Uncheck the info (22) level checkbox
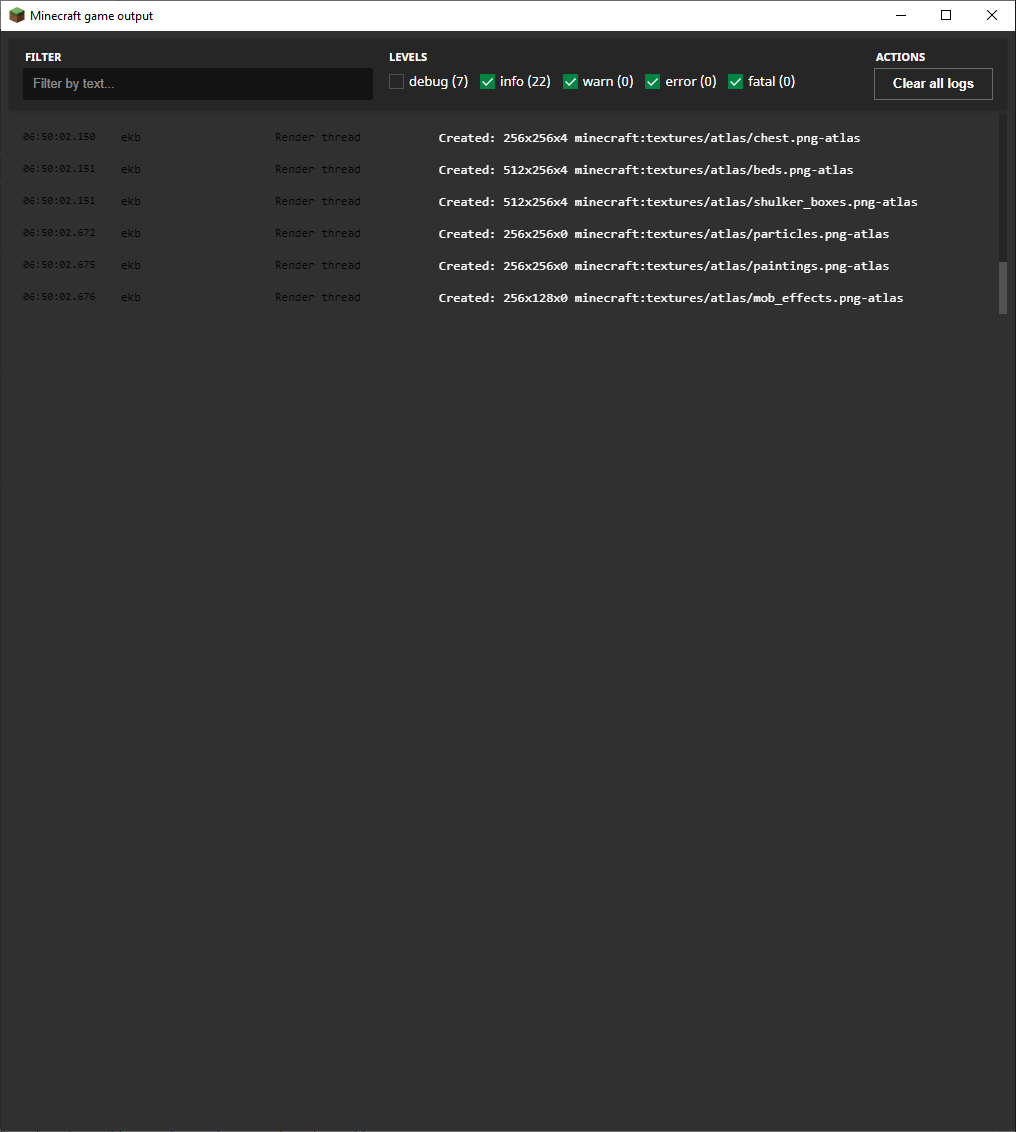The image size is (1016, 1132). point(487,82)
